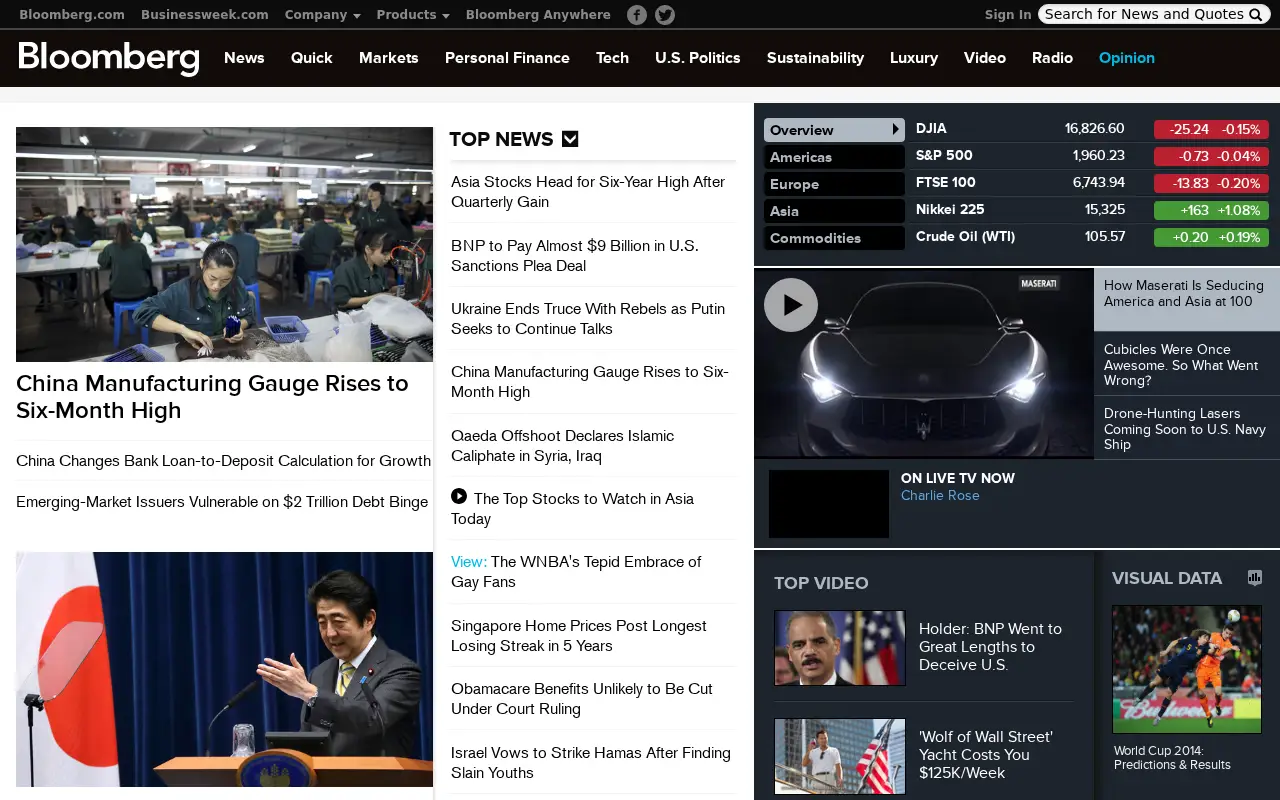Image resolution: width=1280 pixels, height=800 pixels.
Task: Click the Nikkei 225 index name
Action: 950,209
